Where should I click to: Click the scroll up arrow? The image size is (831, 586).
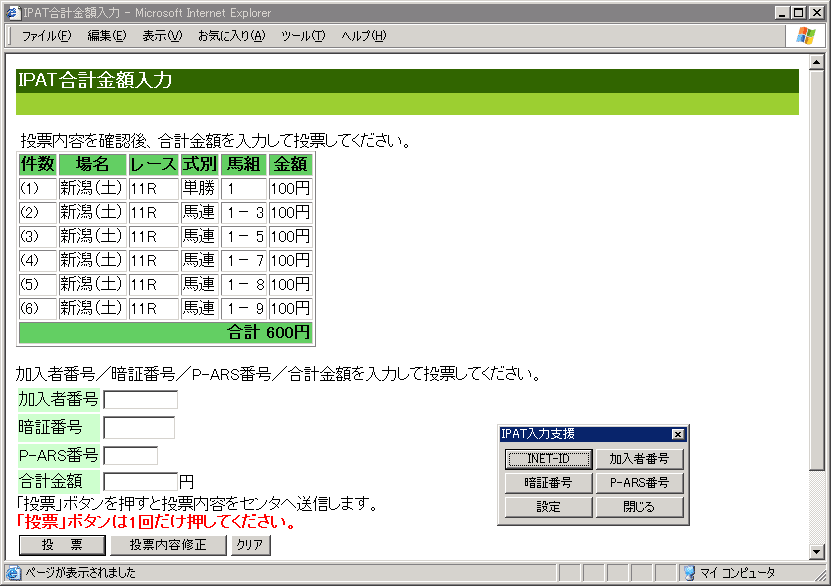pyautogui.click(x=817, y=63)
